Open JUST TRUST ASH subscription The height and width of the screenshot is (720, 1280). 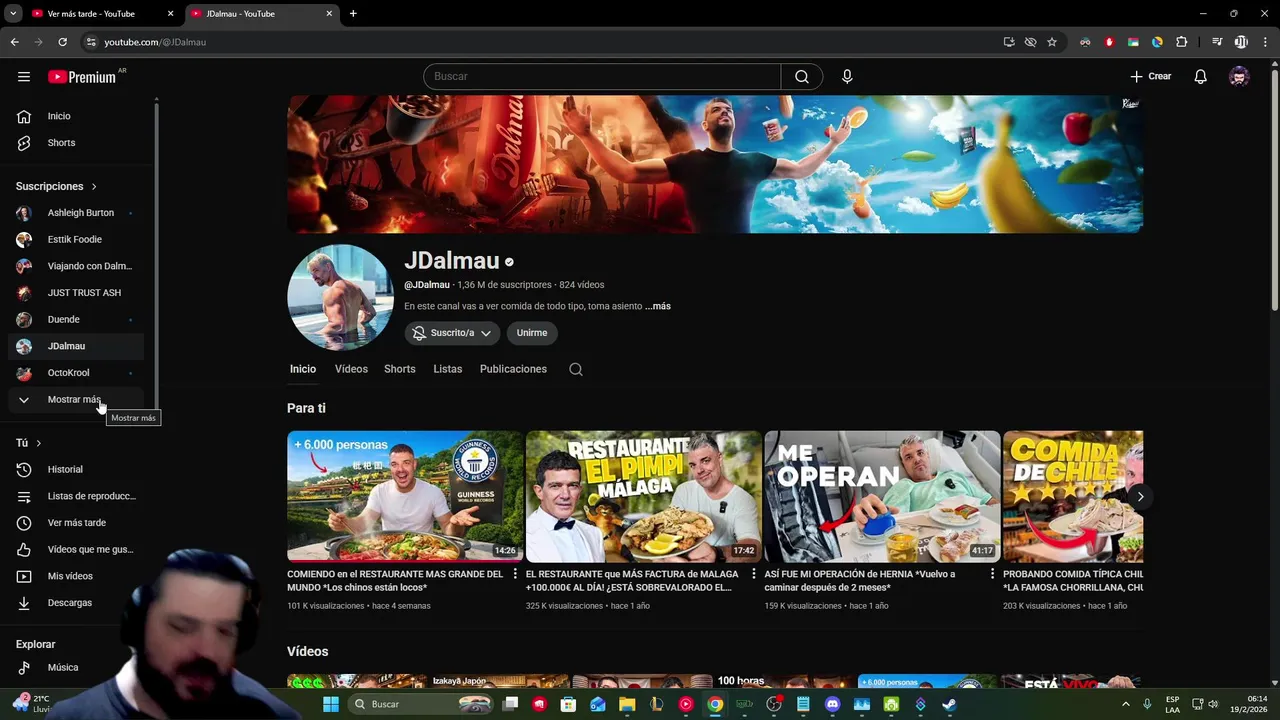[x=76, y=293]
